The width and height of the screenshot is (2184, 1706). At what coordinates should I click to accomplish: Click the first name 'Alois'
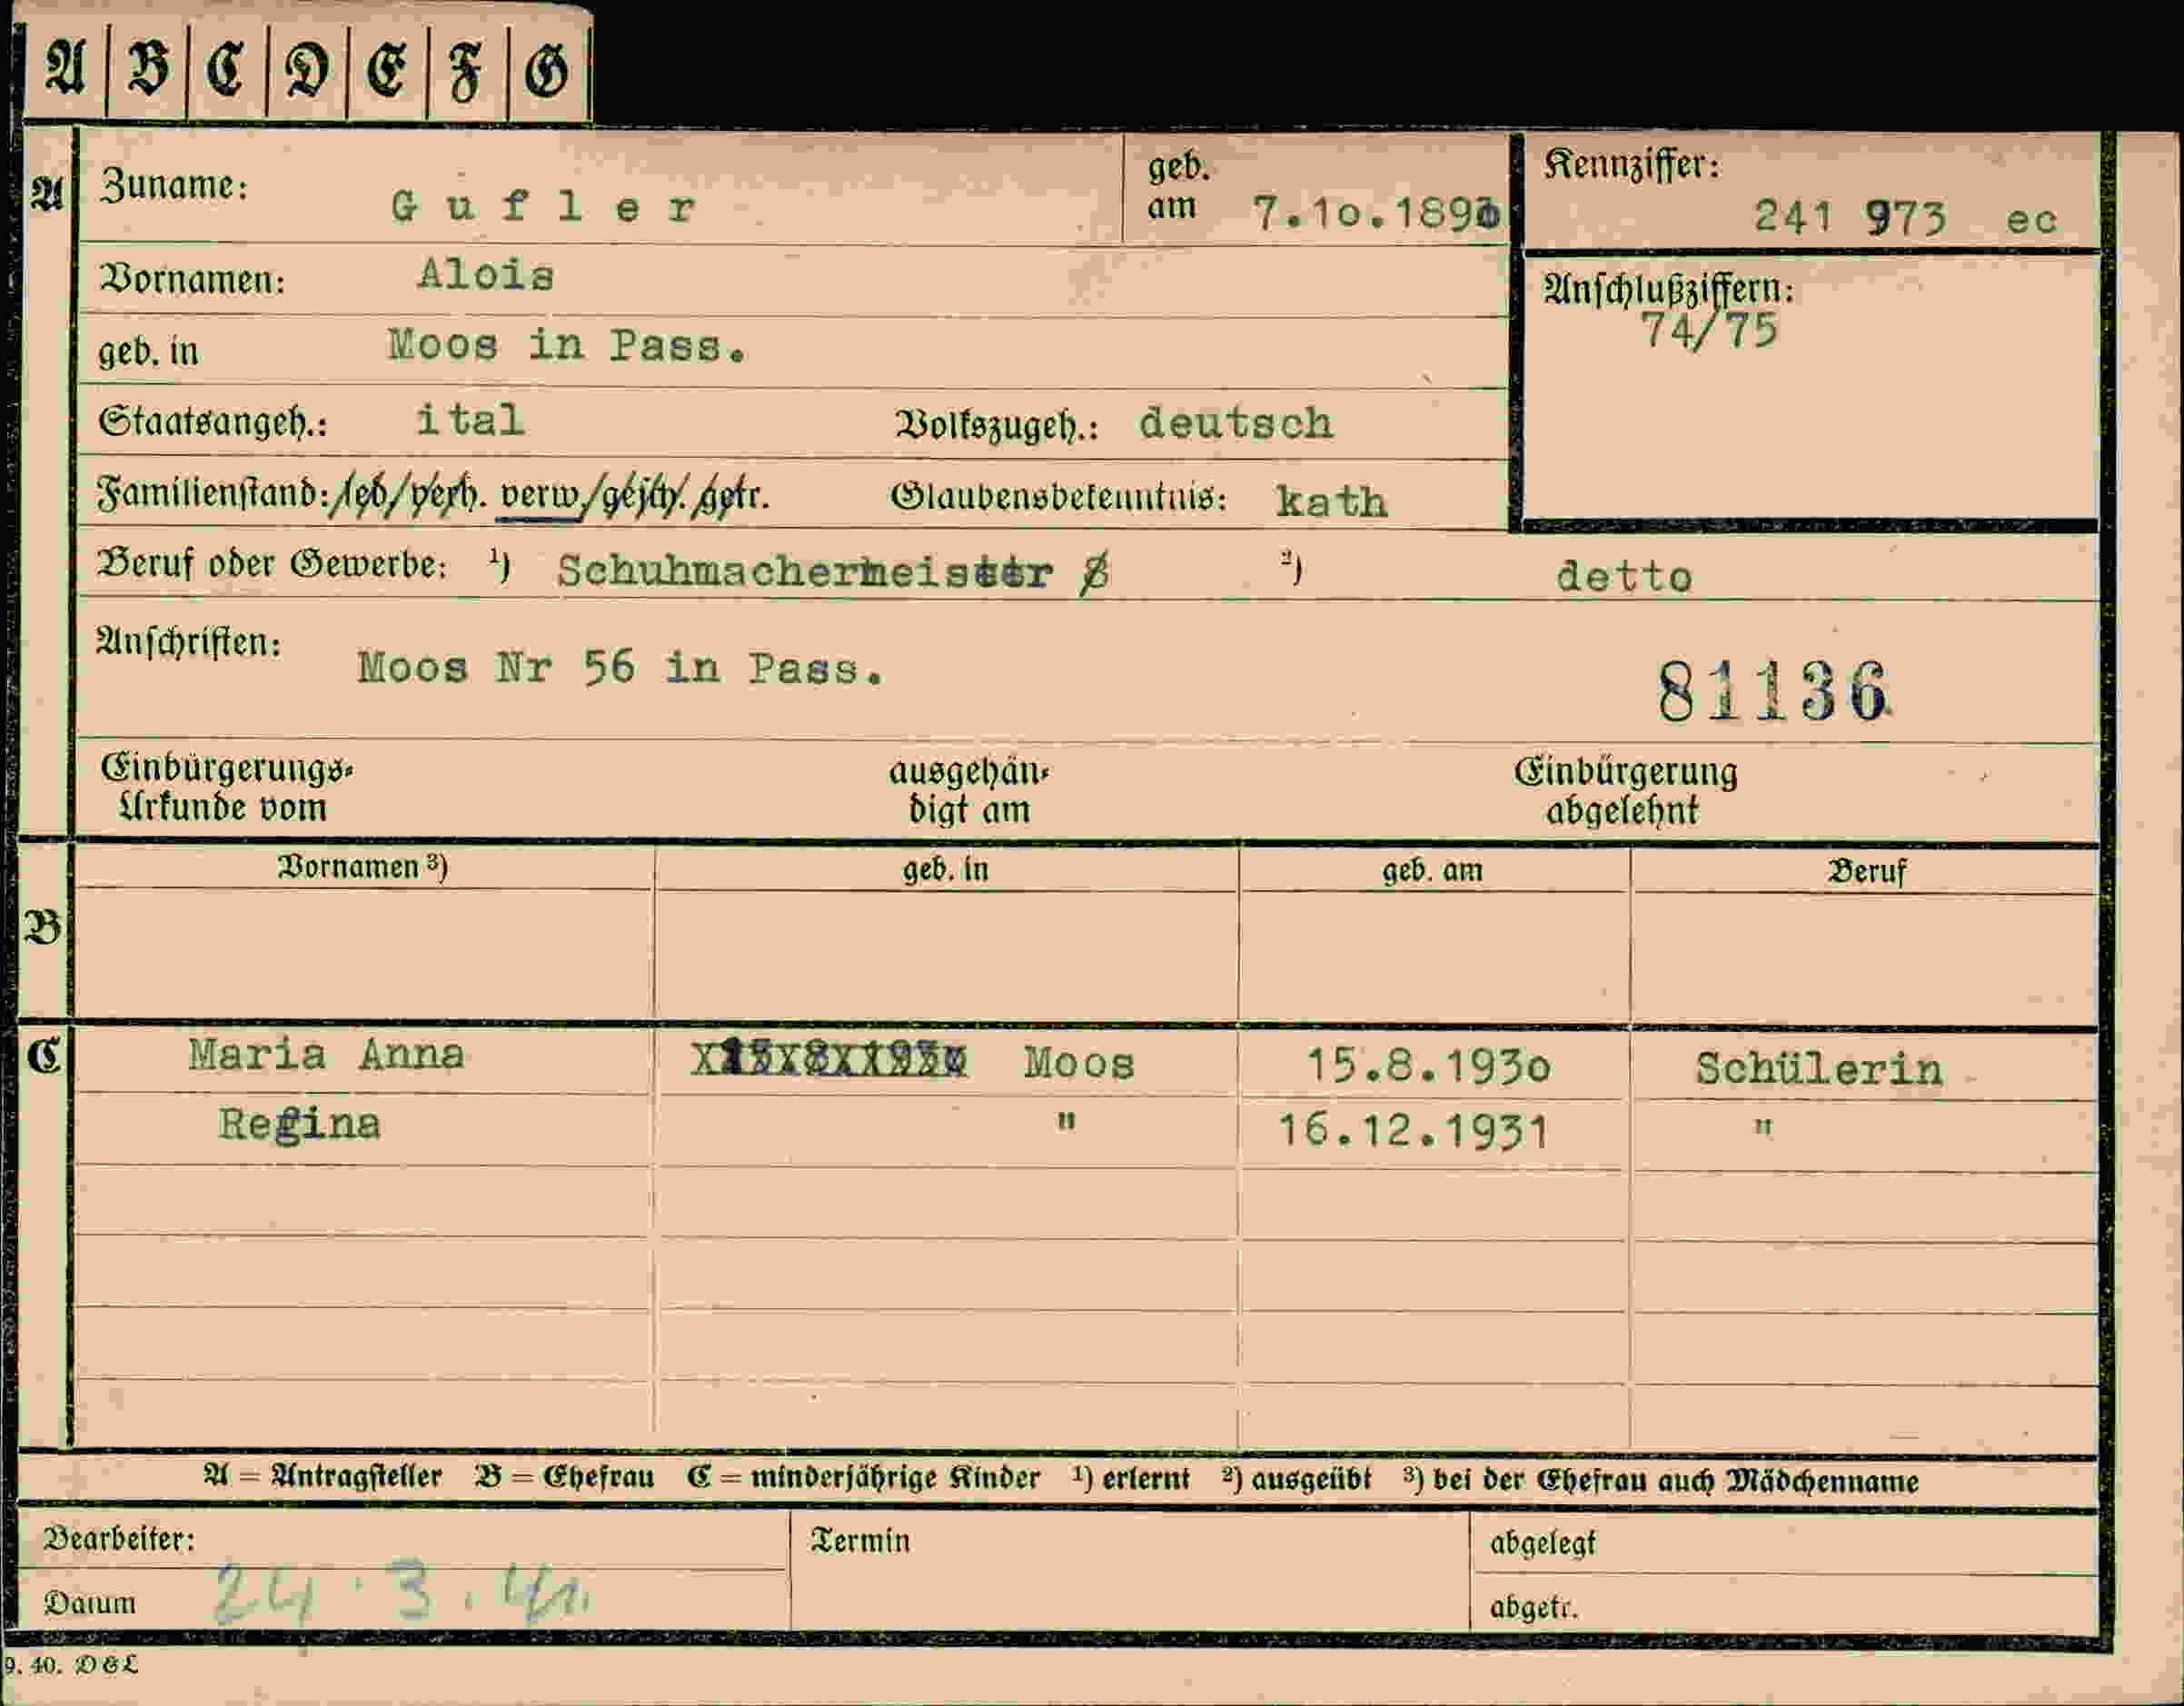[486, 274]
